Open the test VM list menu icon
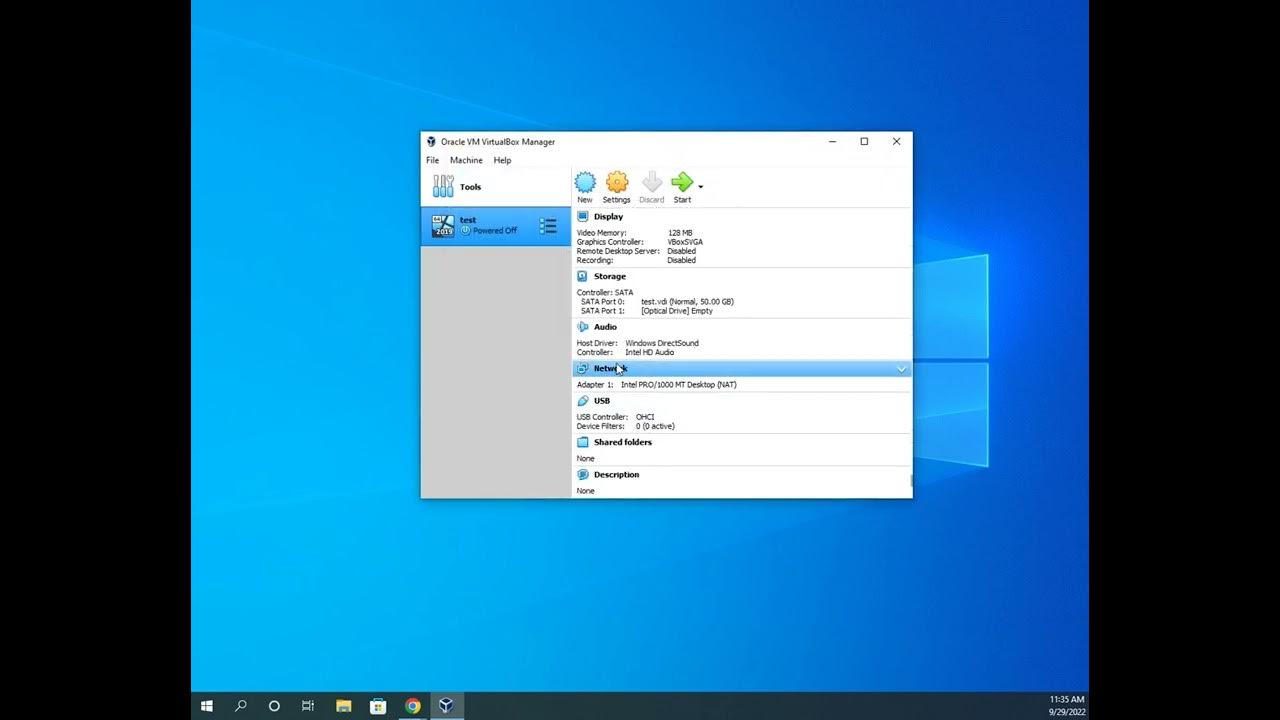 (x=548, y=226)
